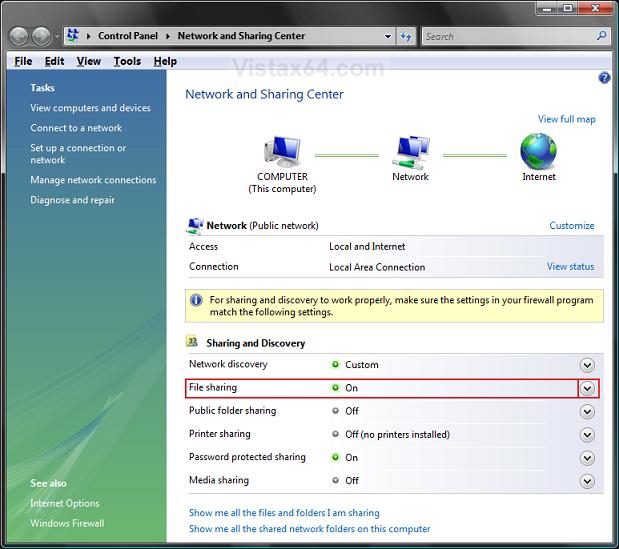Open the recent pages dropdown by nav arrows
619x549 pixels.
[x=57, y=37]
